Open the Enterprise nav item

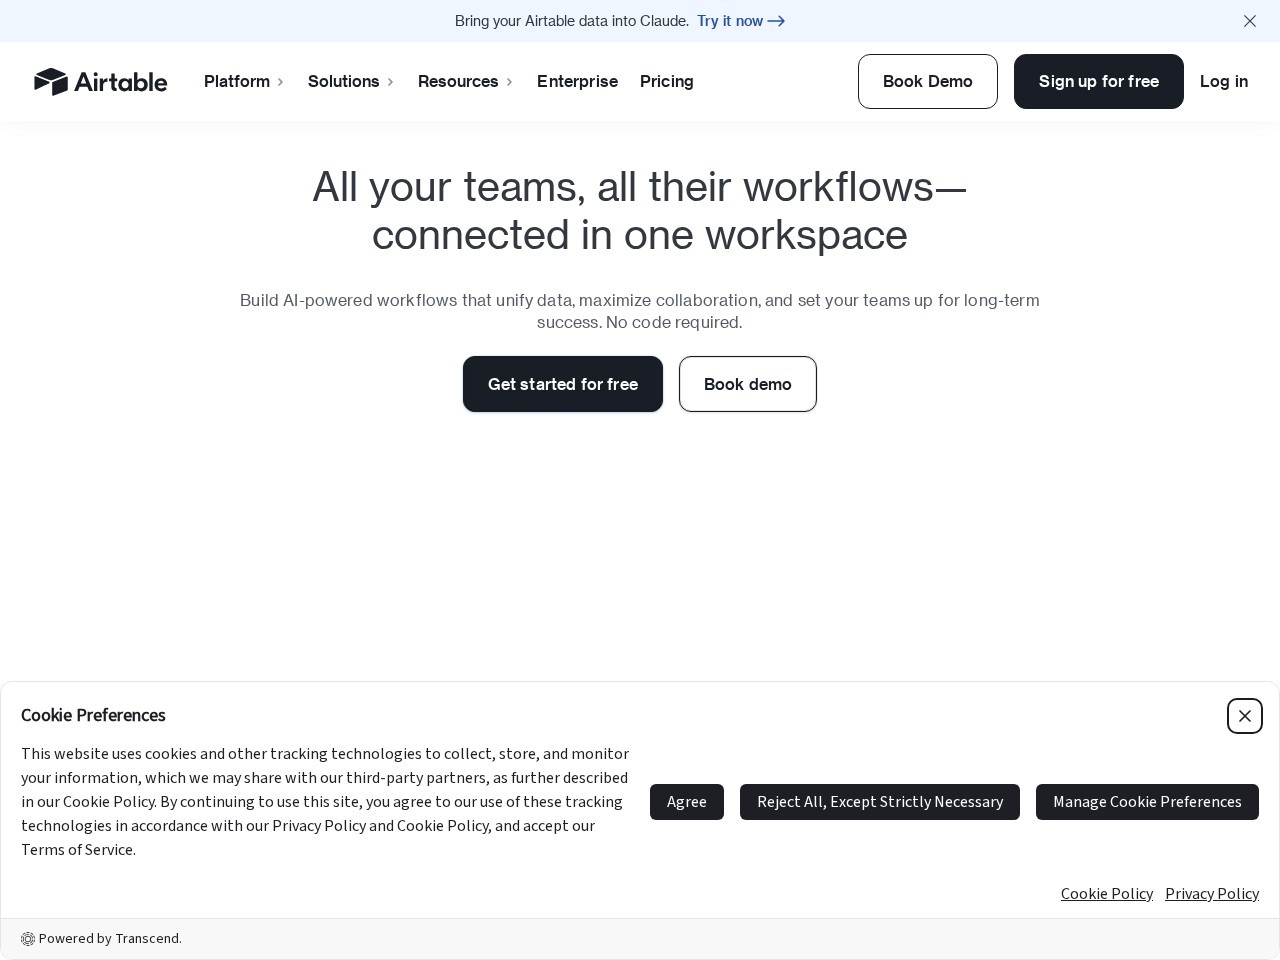[x=577, y=81]
